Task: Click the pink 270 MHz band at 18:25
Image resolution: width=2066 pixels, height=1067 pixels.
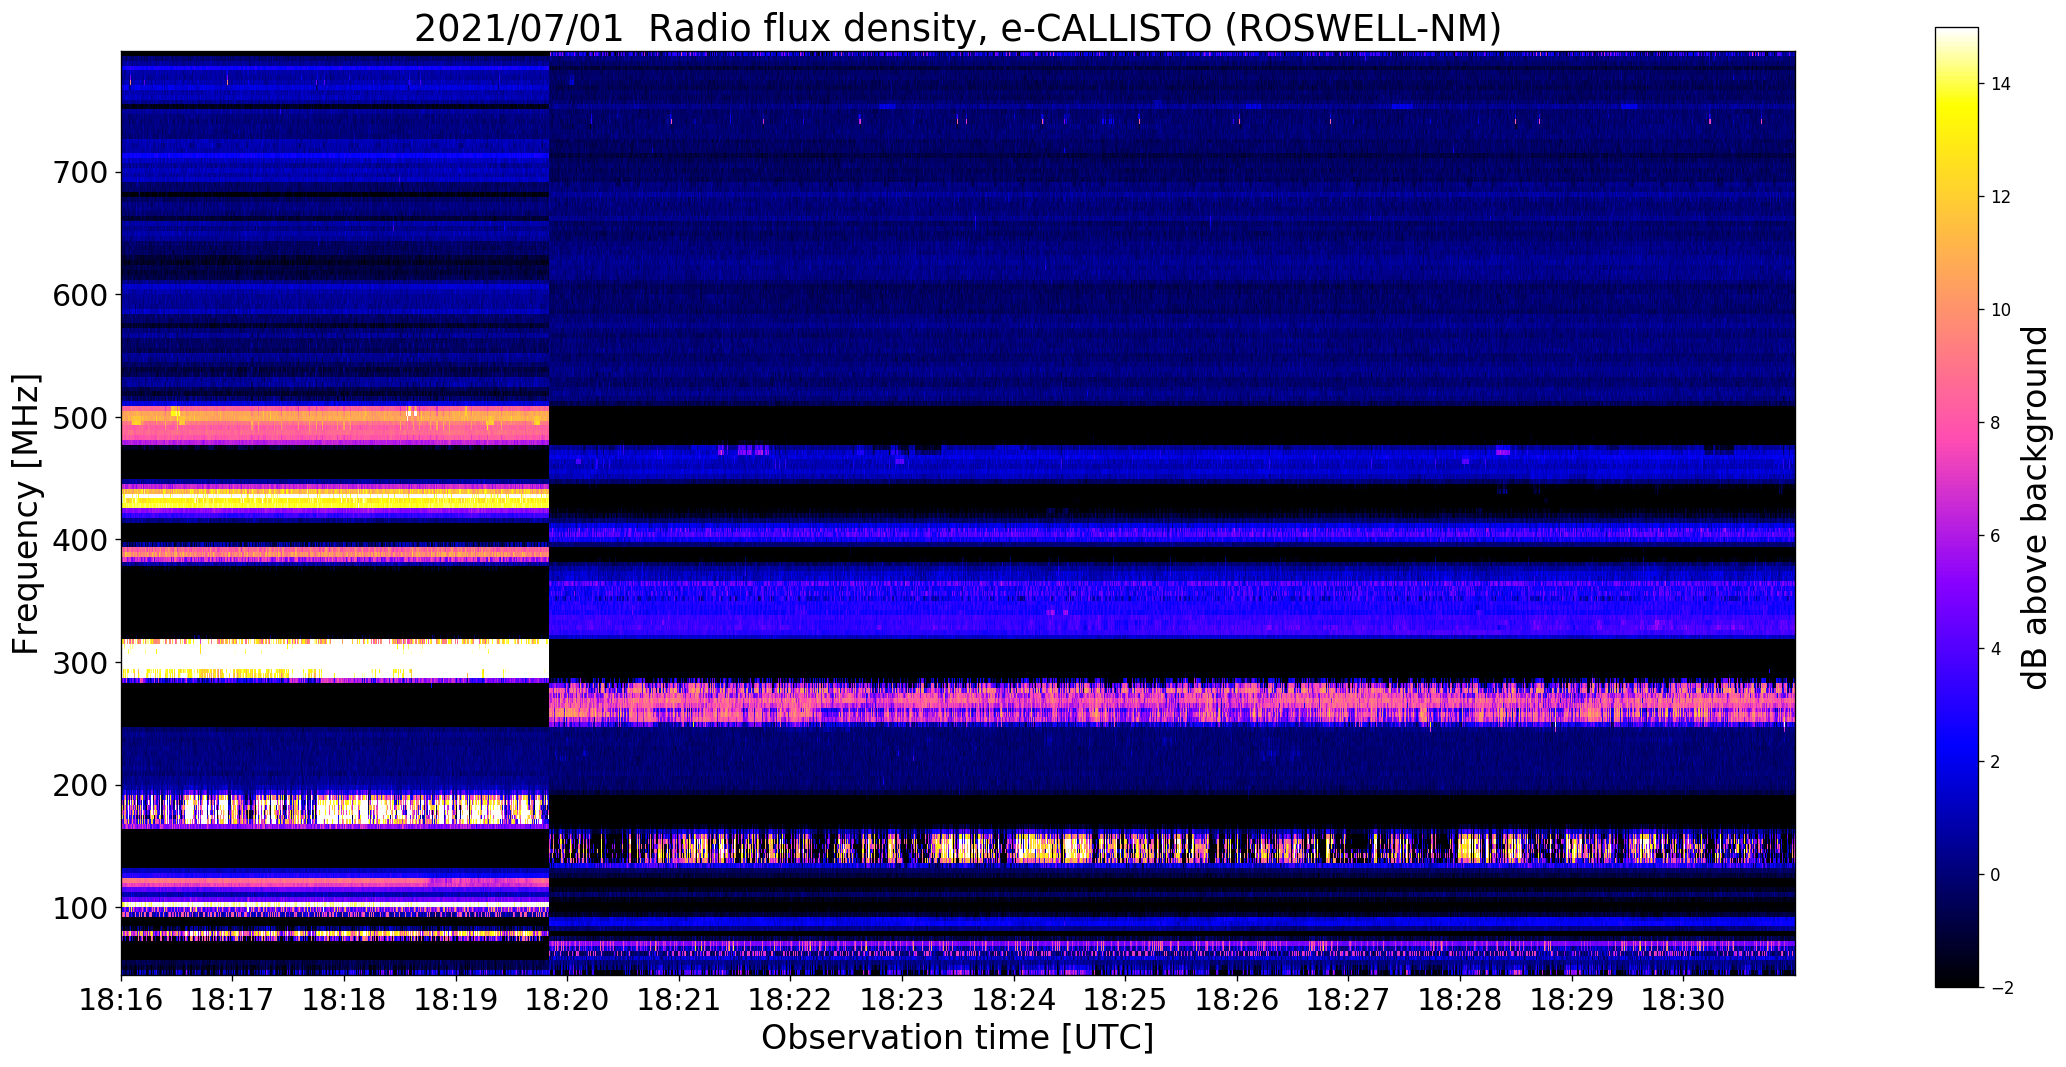Action: (x=1125, y=702)
